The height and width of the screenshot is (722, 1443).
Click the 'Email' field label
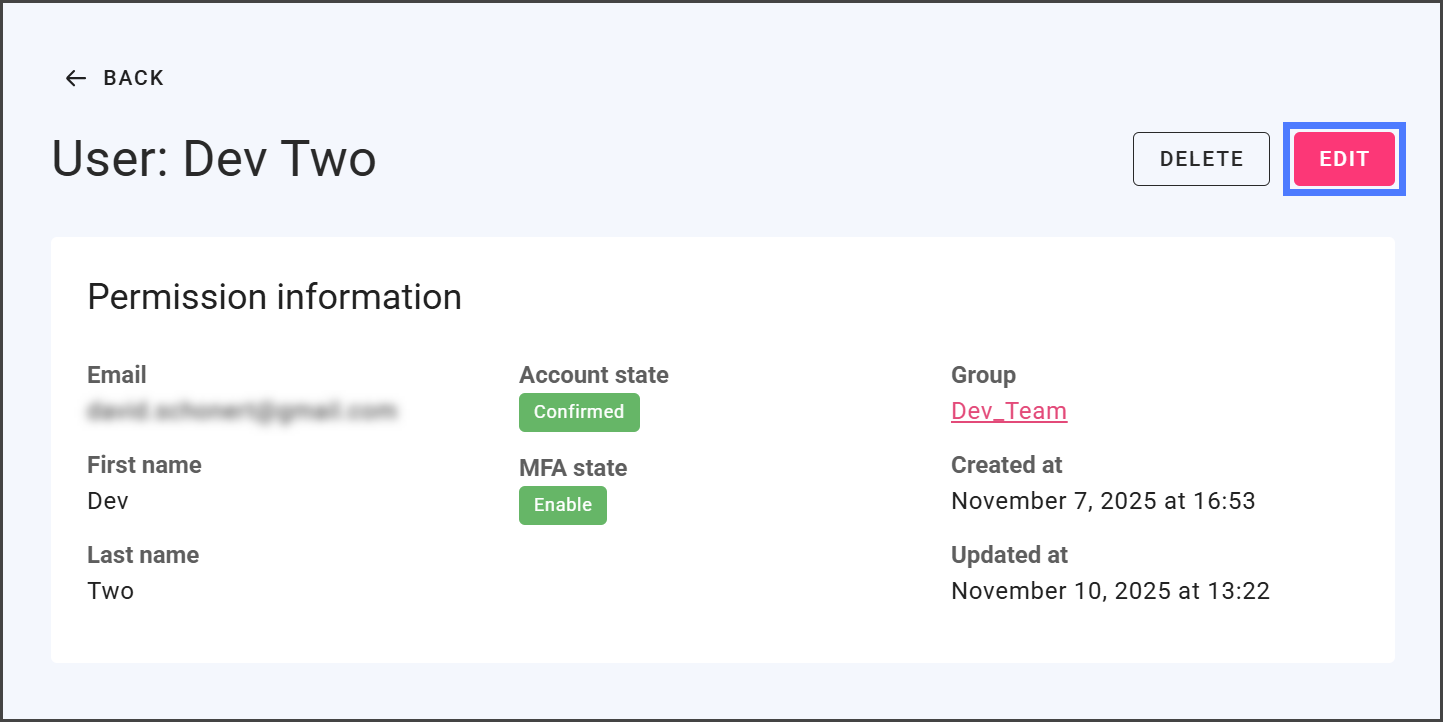(x=117, y=375)
